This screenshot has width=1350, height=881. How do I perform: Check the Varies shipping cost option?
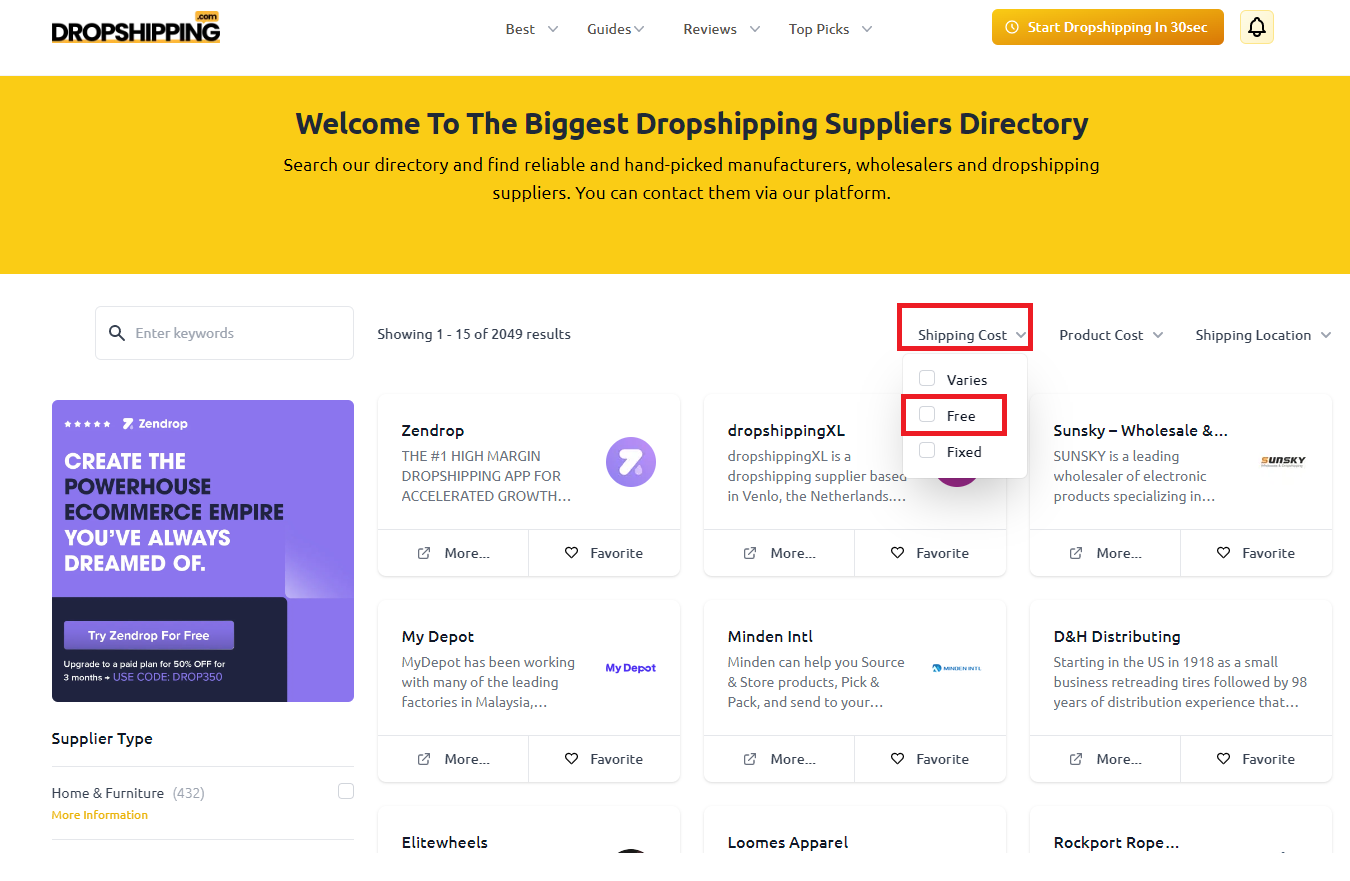point(927,378)
